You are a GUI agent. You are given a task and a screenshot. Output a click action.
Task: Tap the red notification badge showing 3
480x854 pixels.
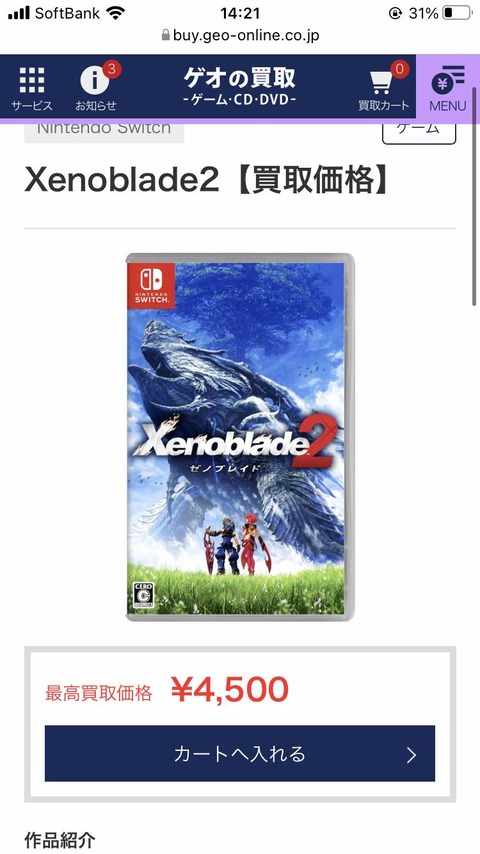[112, 70]
